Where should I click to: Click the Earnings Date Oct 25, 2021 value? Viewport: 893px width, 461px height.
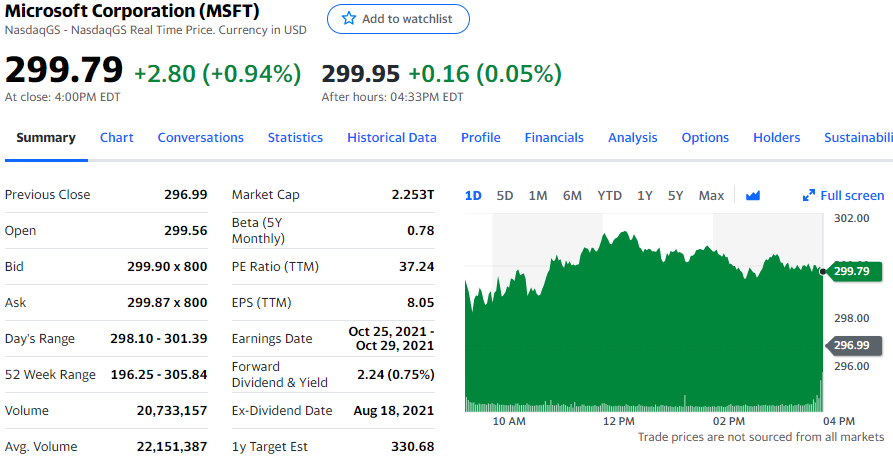(x=391, y=338)
